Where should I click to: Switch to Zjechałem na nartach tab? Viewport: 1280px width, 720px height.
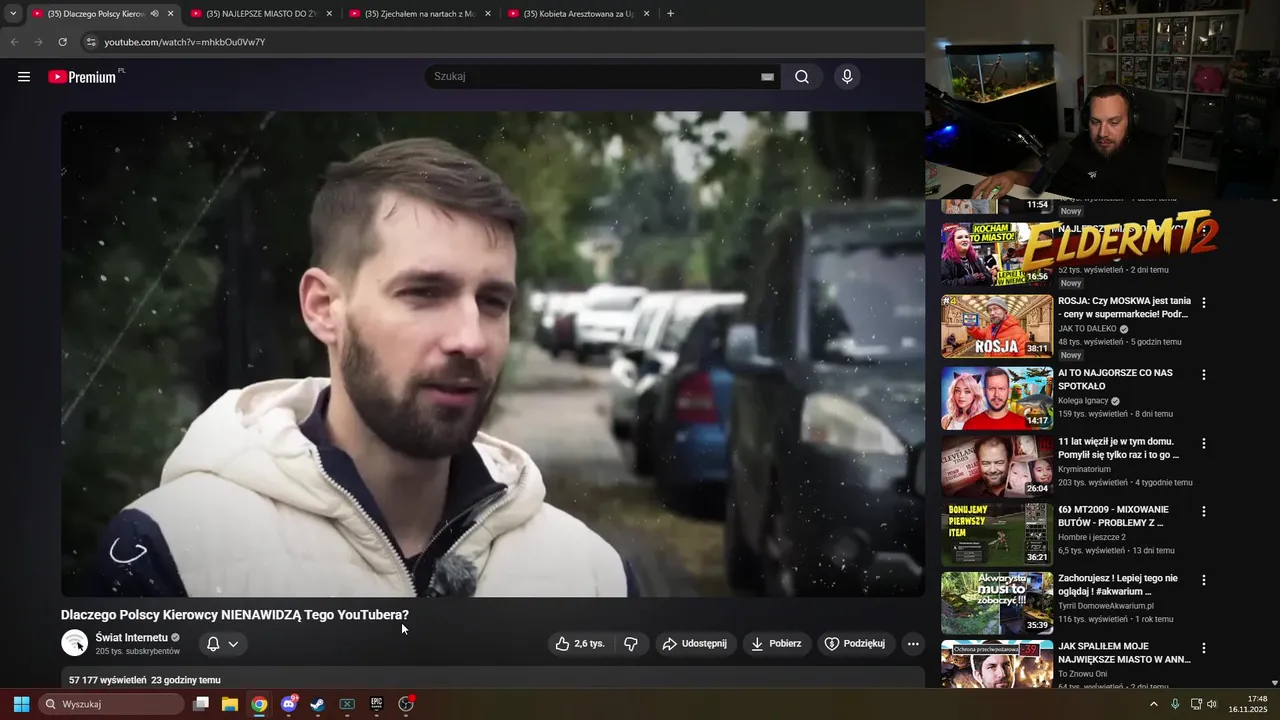(418, 14)
